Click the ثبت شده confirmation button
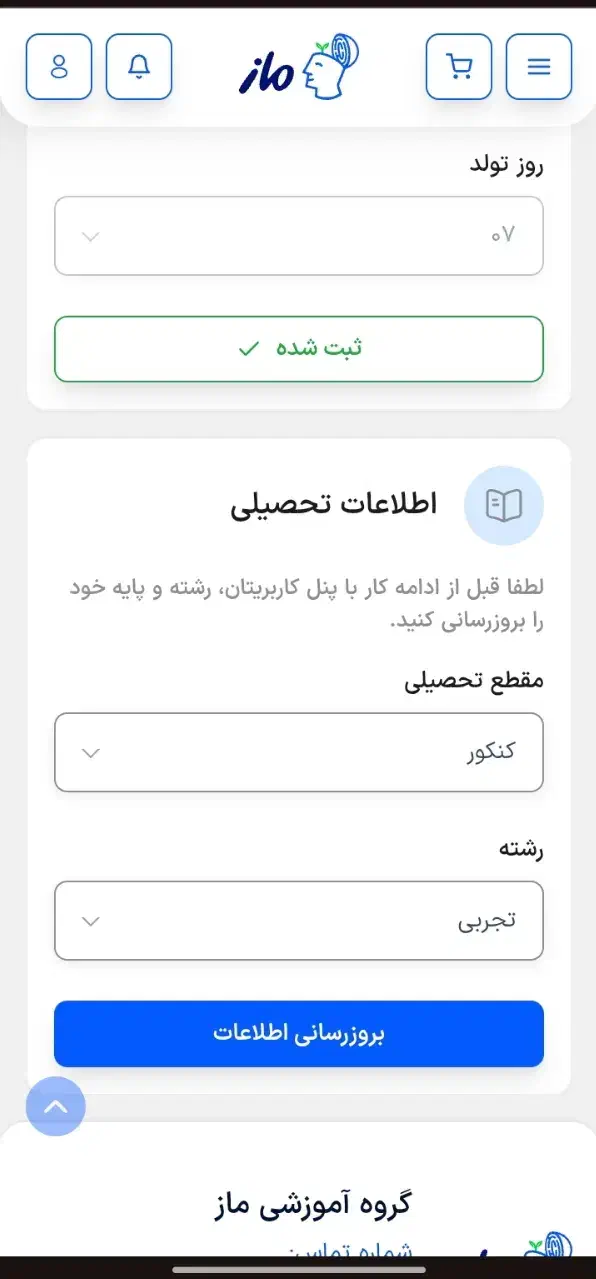596x1279 pixels. click(x=298, y=348)
